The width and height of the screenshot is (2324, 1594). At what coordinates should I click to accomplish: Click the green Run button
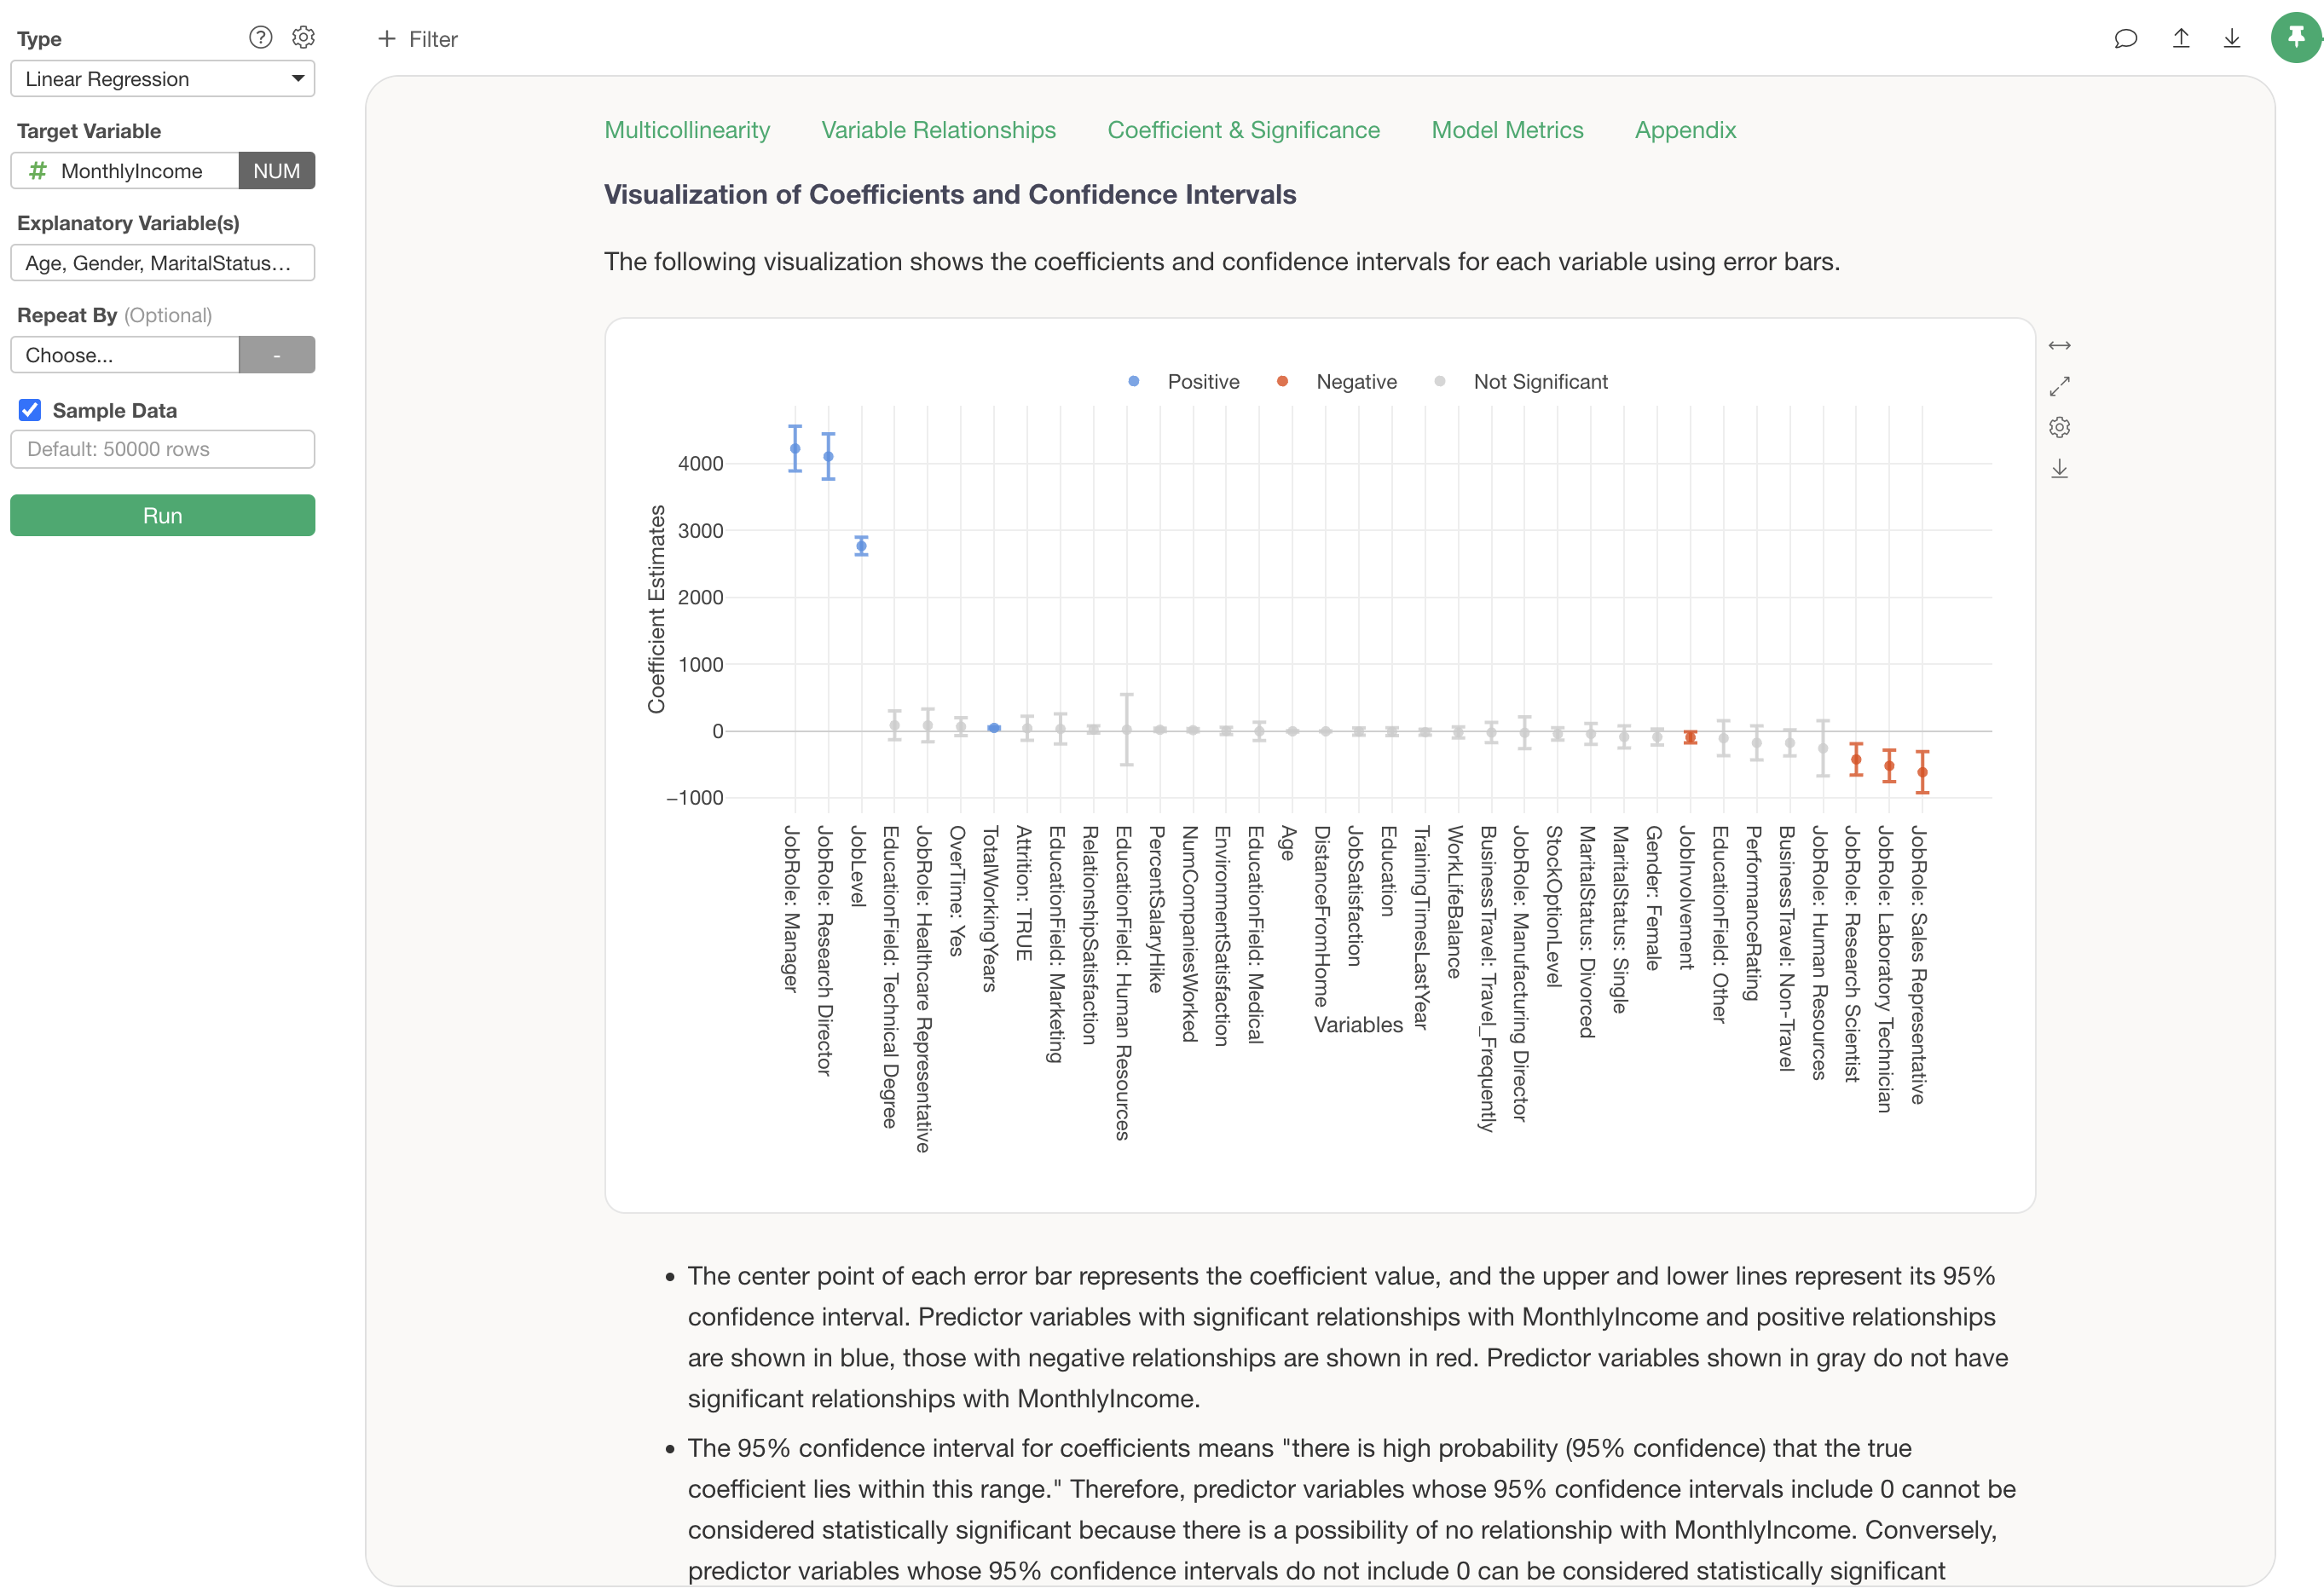163,516
